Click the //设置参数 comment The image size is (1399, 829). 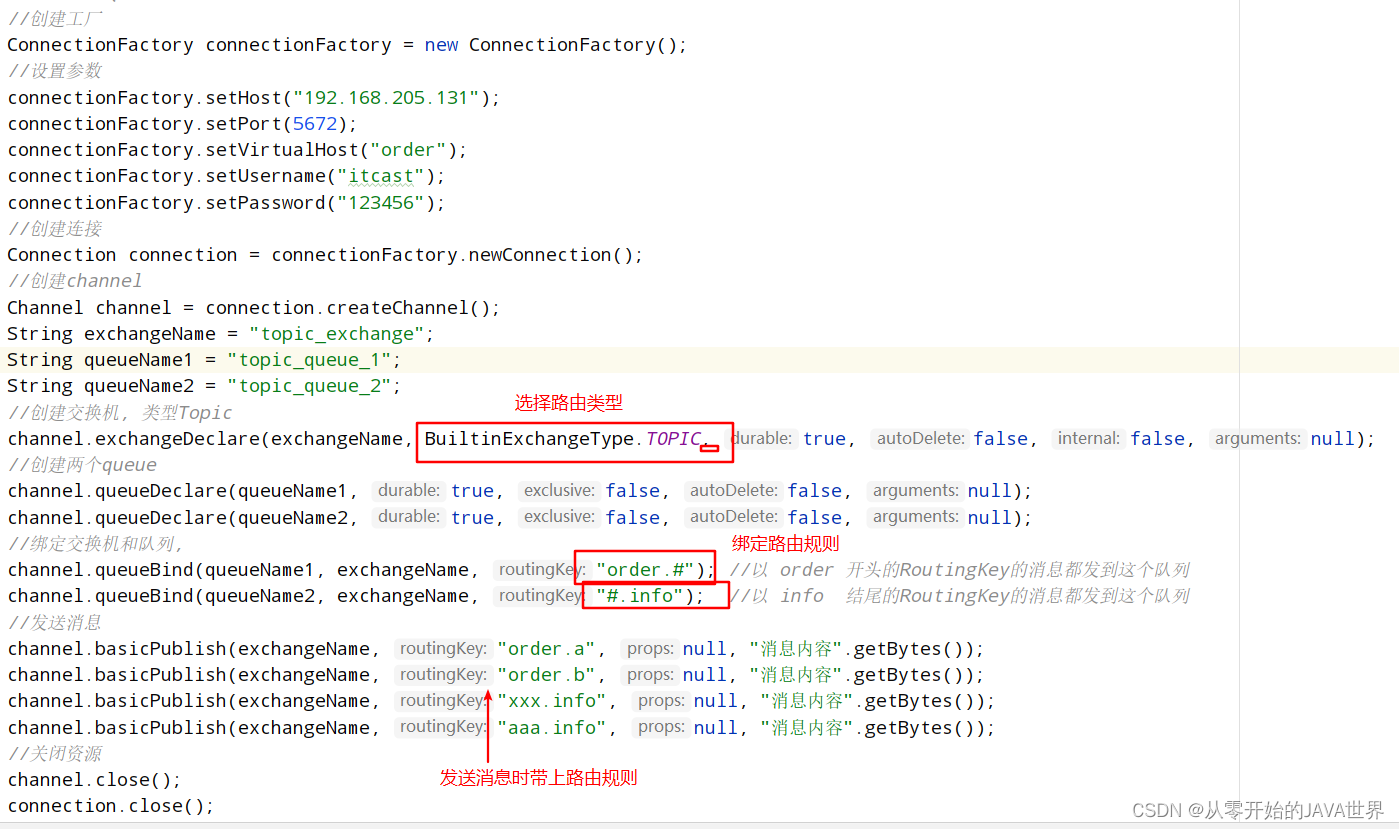pyautogui.click(x=55, y=70)
